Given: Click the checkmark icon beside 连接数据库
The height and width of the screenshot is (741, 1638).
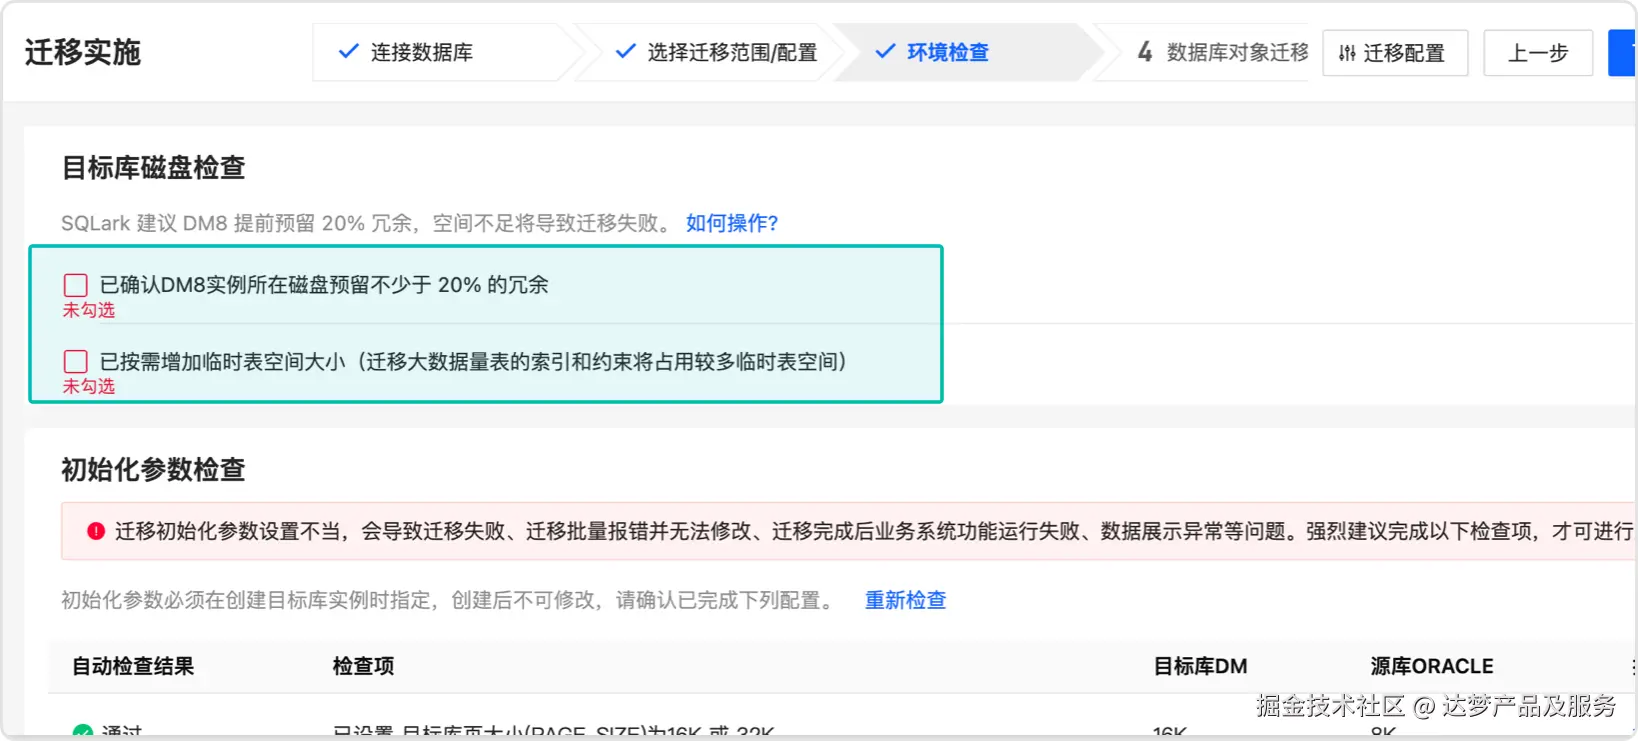Looking at the screenshot, I should tap(348, 51).
